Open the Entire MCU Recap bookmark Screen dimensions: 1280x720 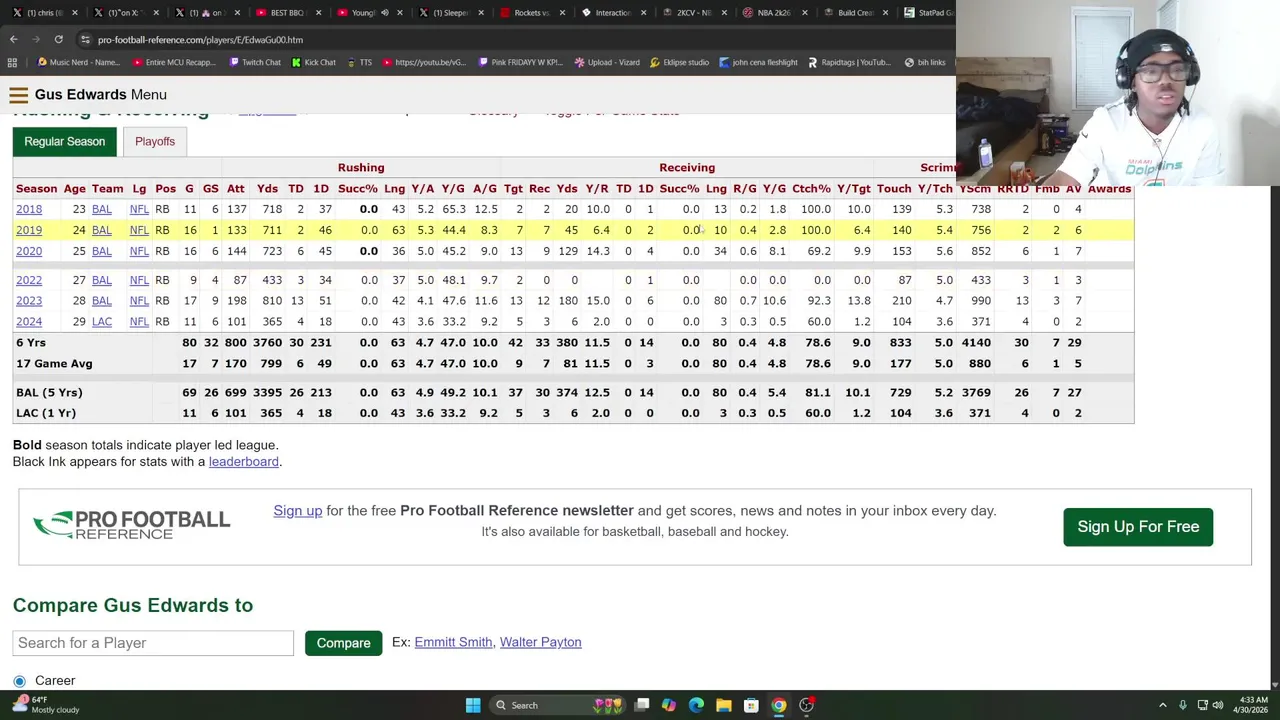173,62
